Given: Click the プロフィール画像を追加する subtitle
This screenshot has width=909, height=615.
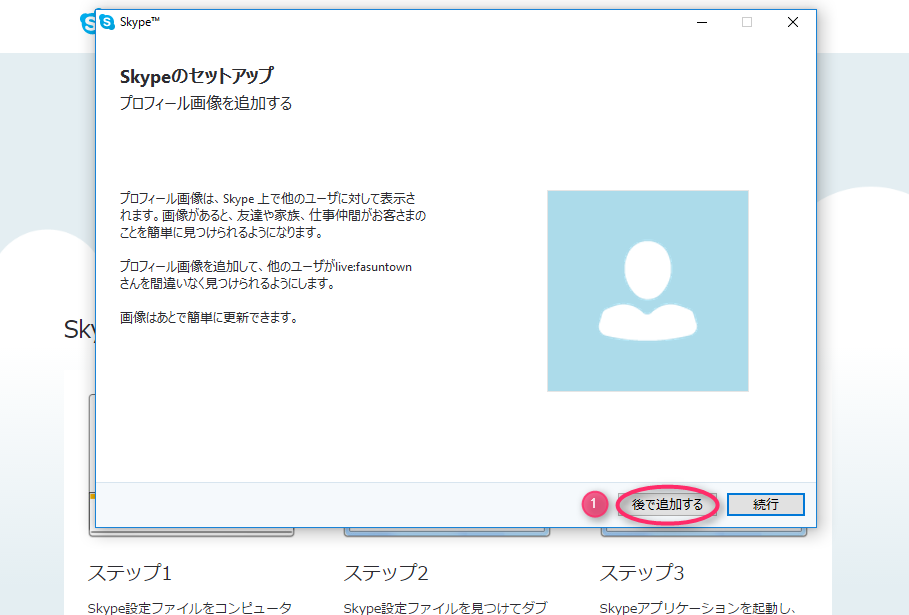Looking at the screenshot, I should click(206, 103).
